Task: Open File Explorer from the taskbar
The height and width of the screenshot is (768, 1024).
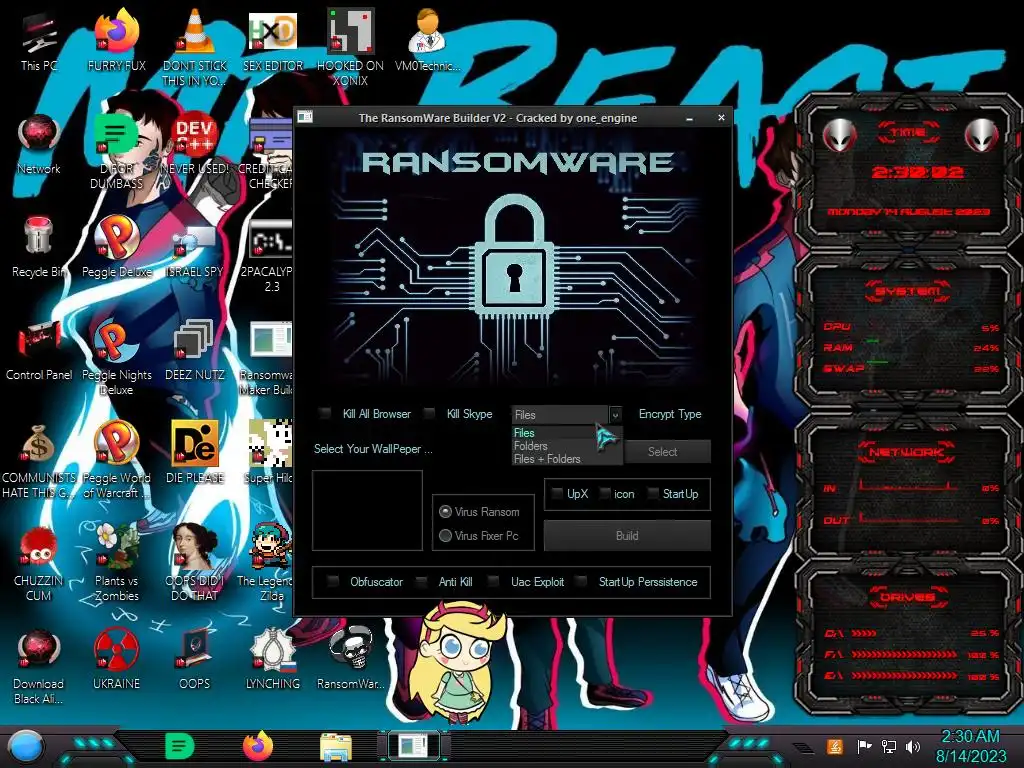Action: click(x=336, y=746)
